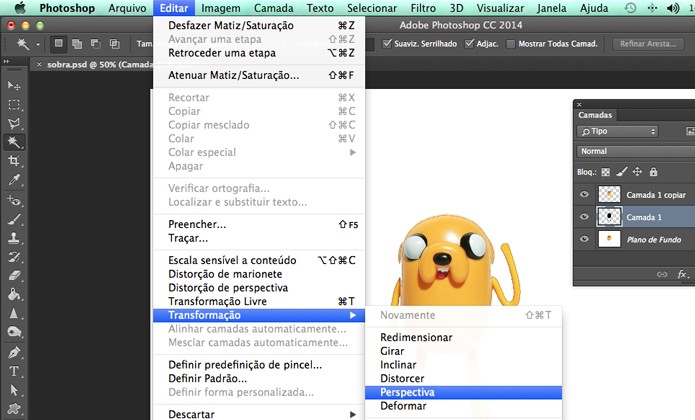Switch to the Camadas panel tab
This screenshot has width=695, height=420.
coord(595,115)
